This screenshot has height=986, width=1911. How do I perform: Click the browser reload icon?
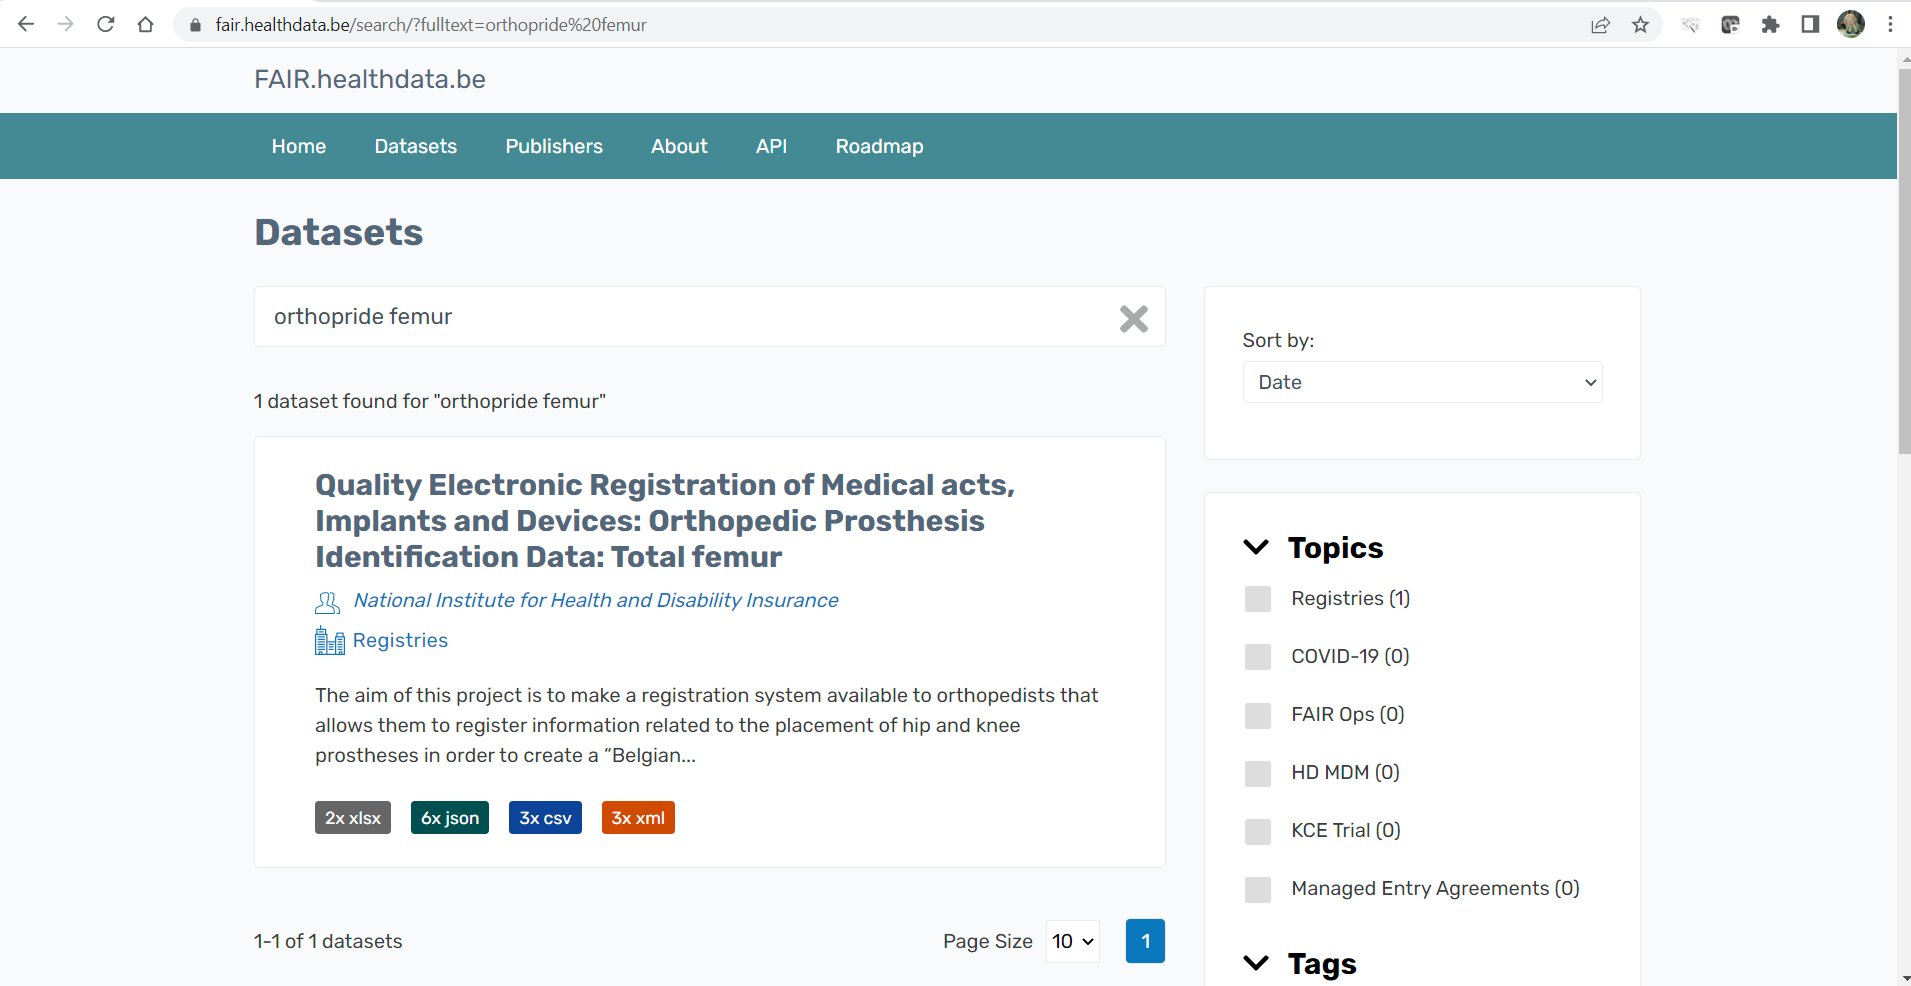[105, 25]
